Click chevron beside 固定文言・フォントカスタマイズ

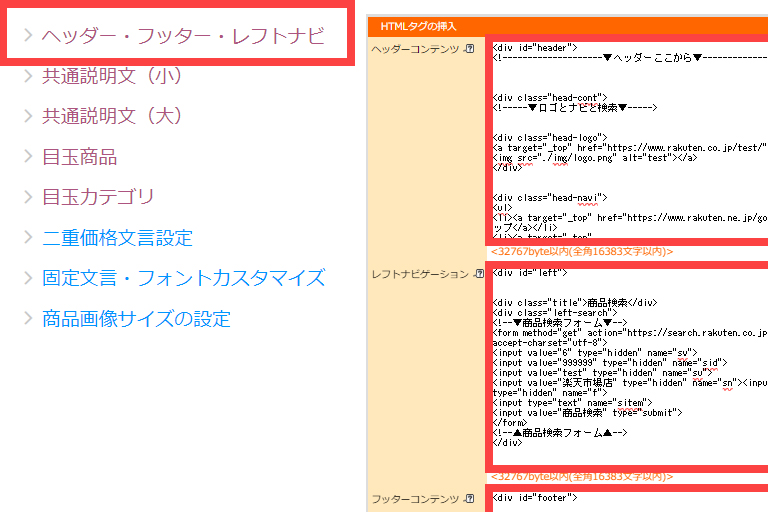(28, 278)
